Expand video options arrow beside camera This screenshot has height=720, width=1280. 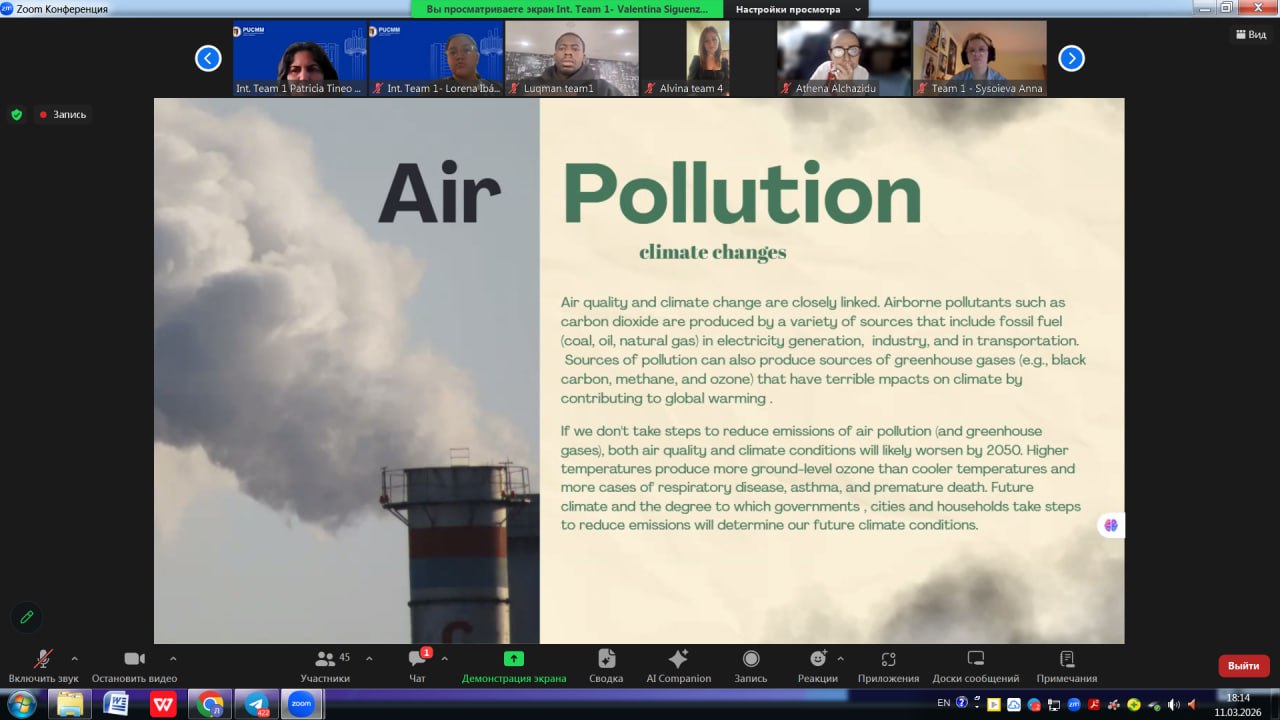tap(173, 659)
